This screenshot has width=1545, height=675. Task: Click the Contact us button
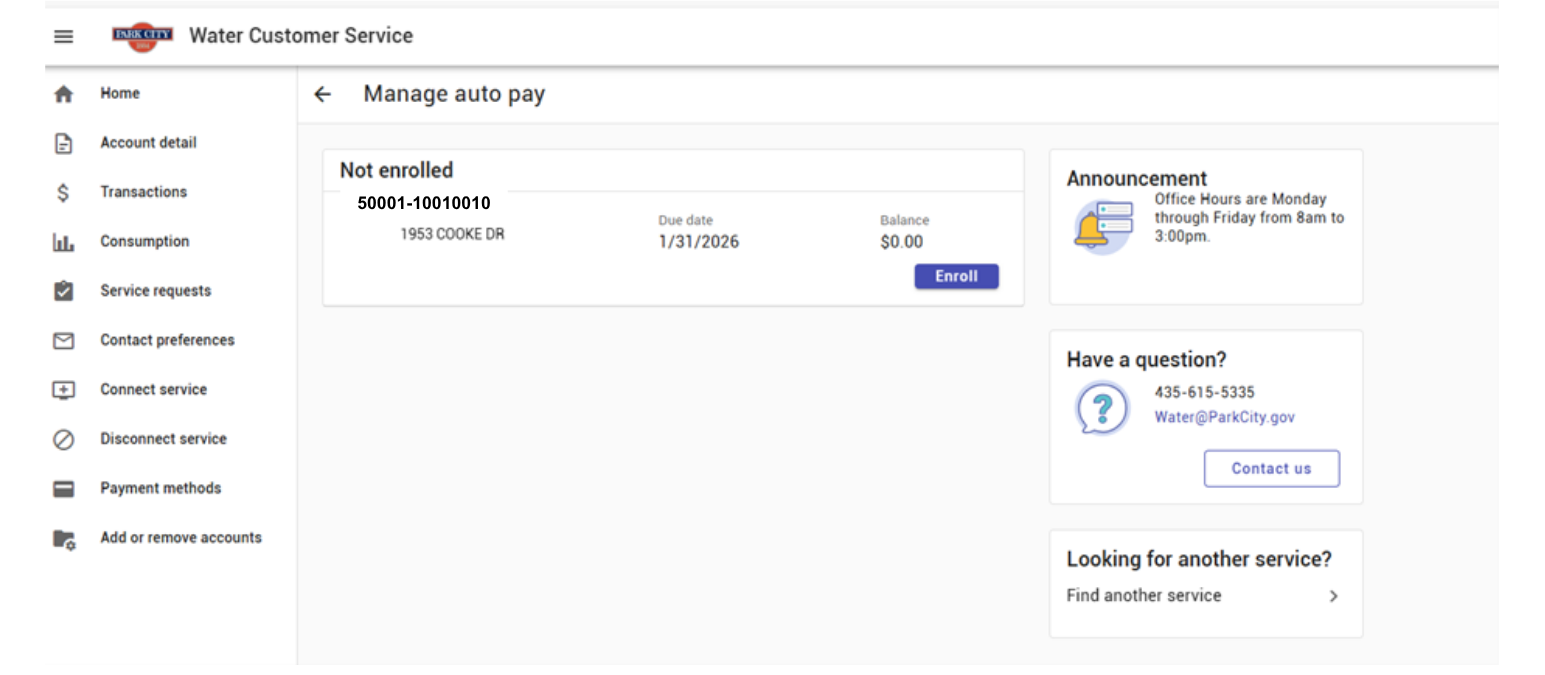click(1271, 468)
